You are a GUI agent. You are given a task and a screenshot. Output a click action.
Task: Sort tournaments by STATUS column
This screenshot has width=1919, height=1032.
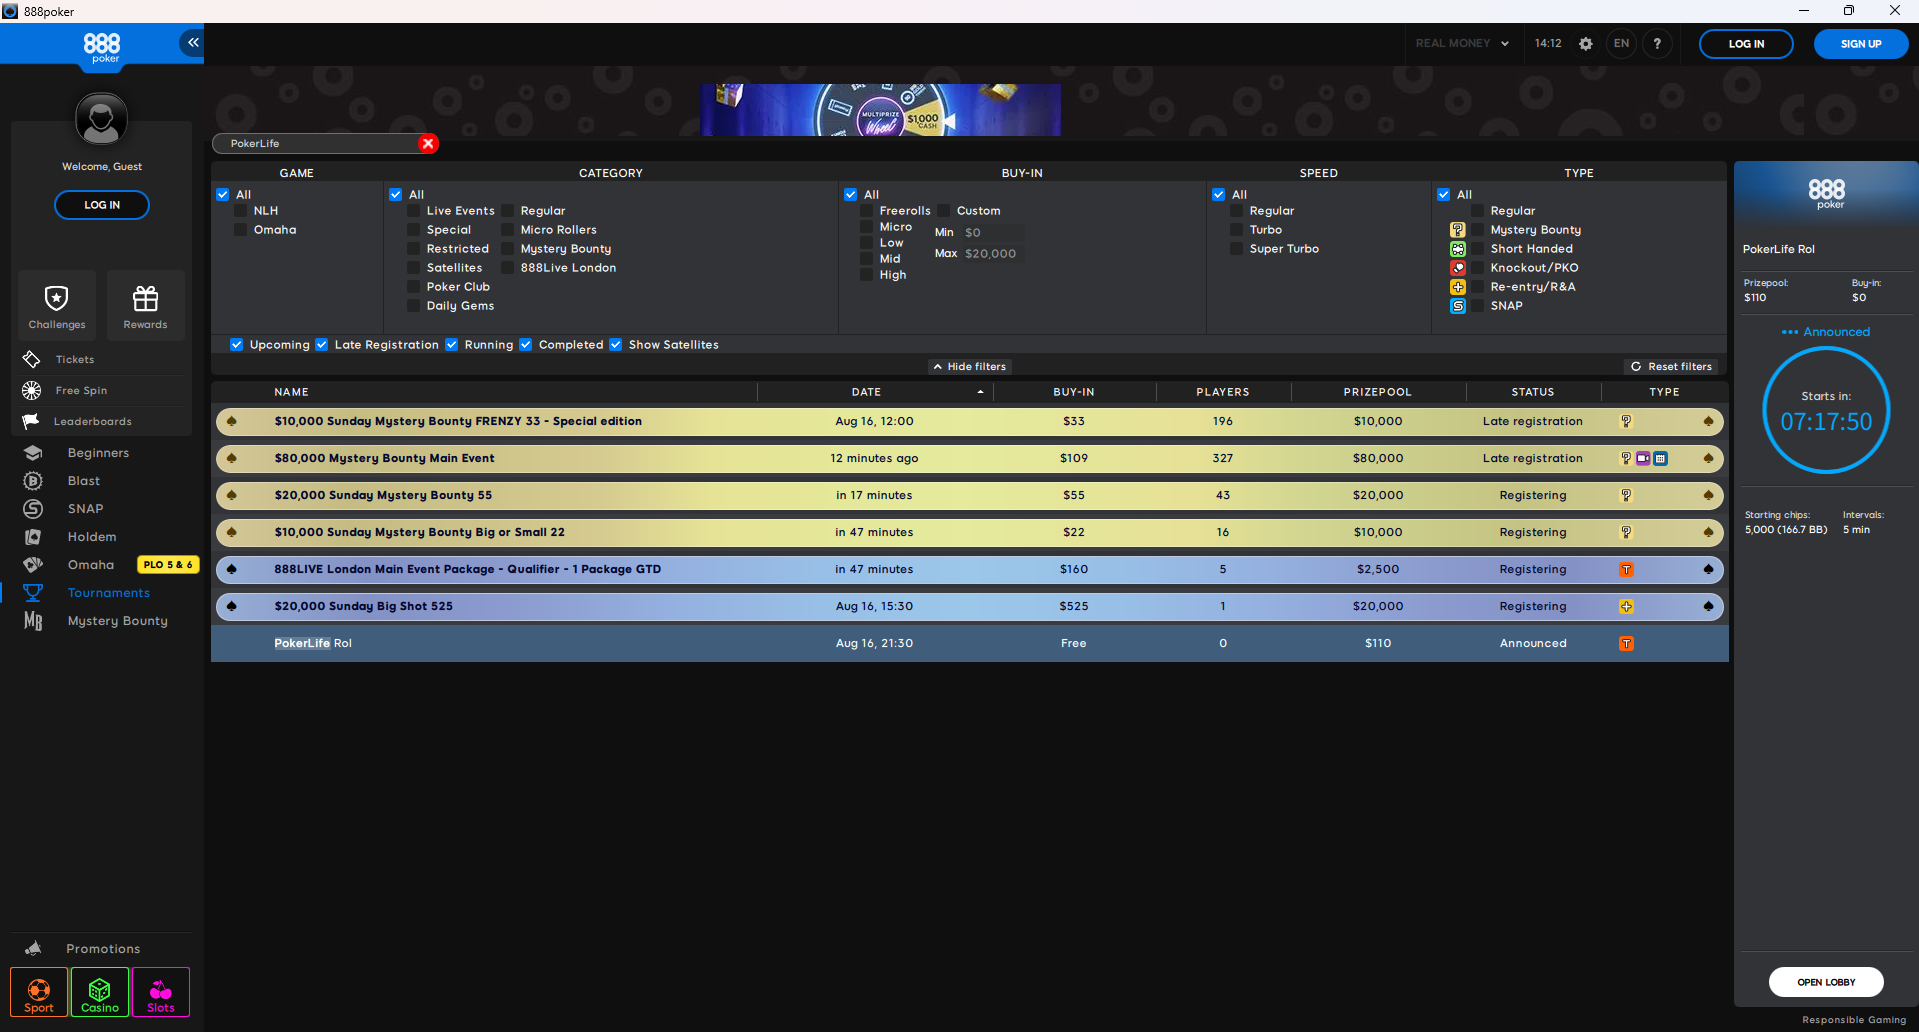[x=1532, y=392]
